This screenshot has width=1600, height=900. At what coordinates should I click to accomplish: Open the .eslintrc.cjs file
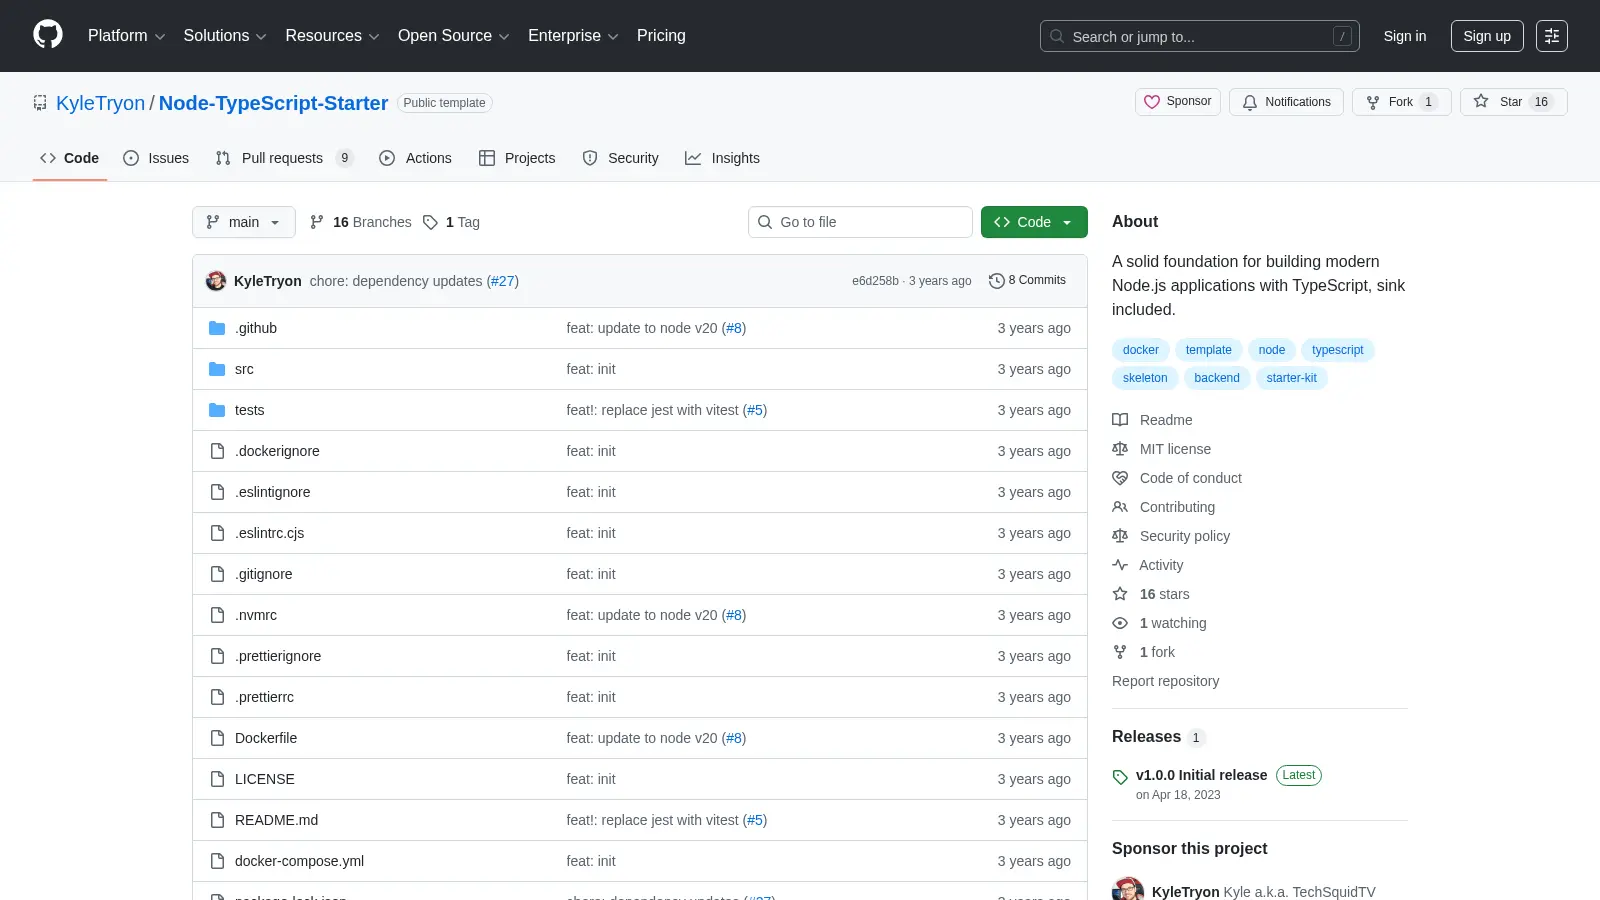269,533
